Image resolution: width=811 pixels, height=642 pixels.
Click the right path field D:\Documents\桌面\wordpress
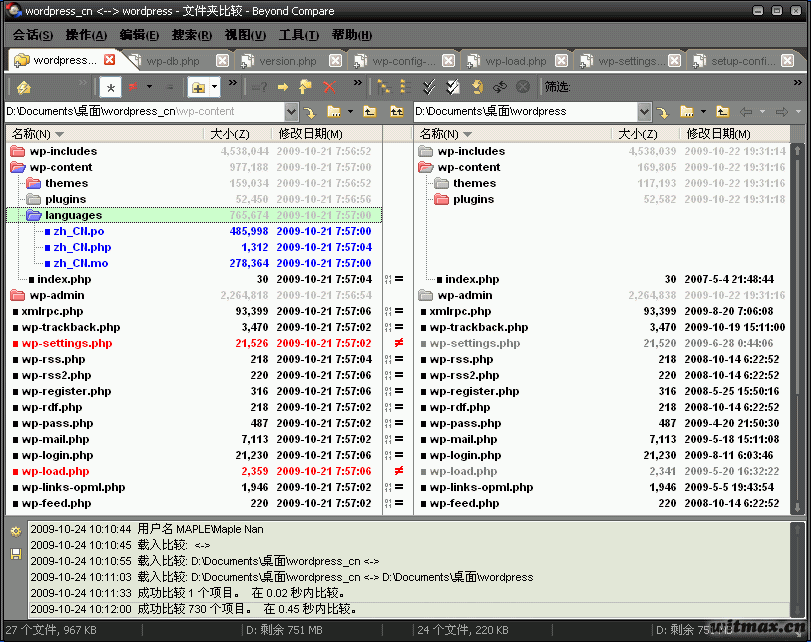pos(525,112)
